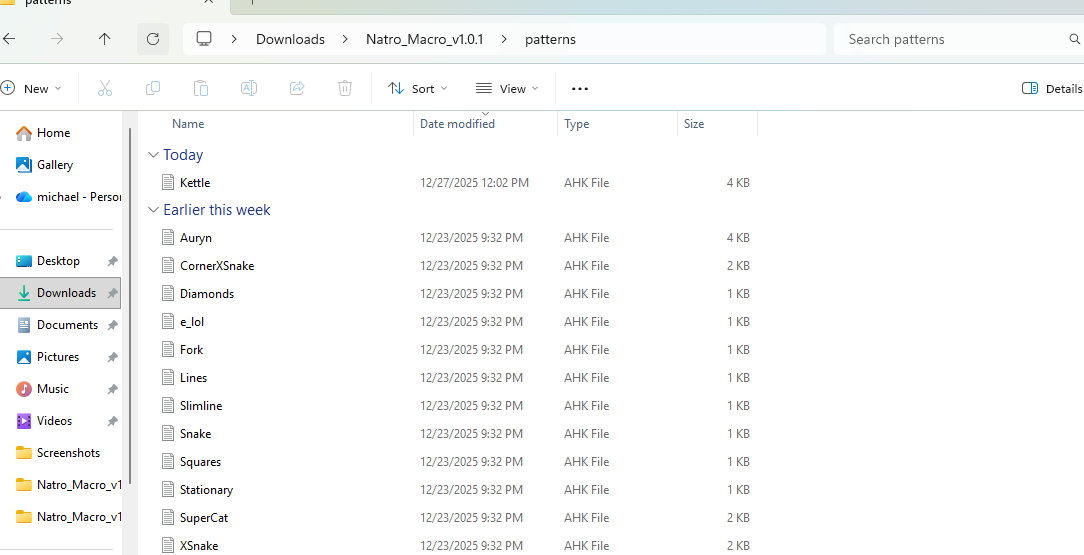The image size is (1084, 555).
Task: Select the Diamonds file name
Action: click(x=207, y=294)
